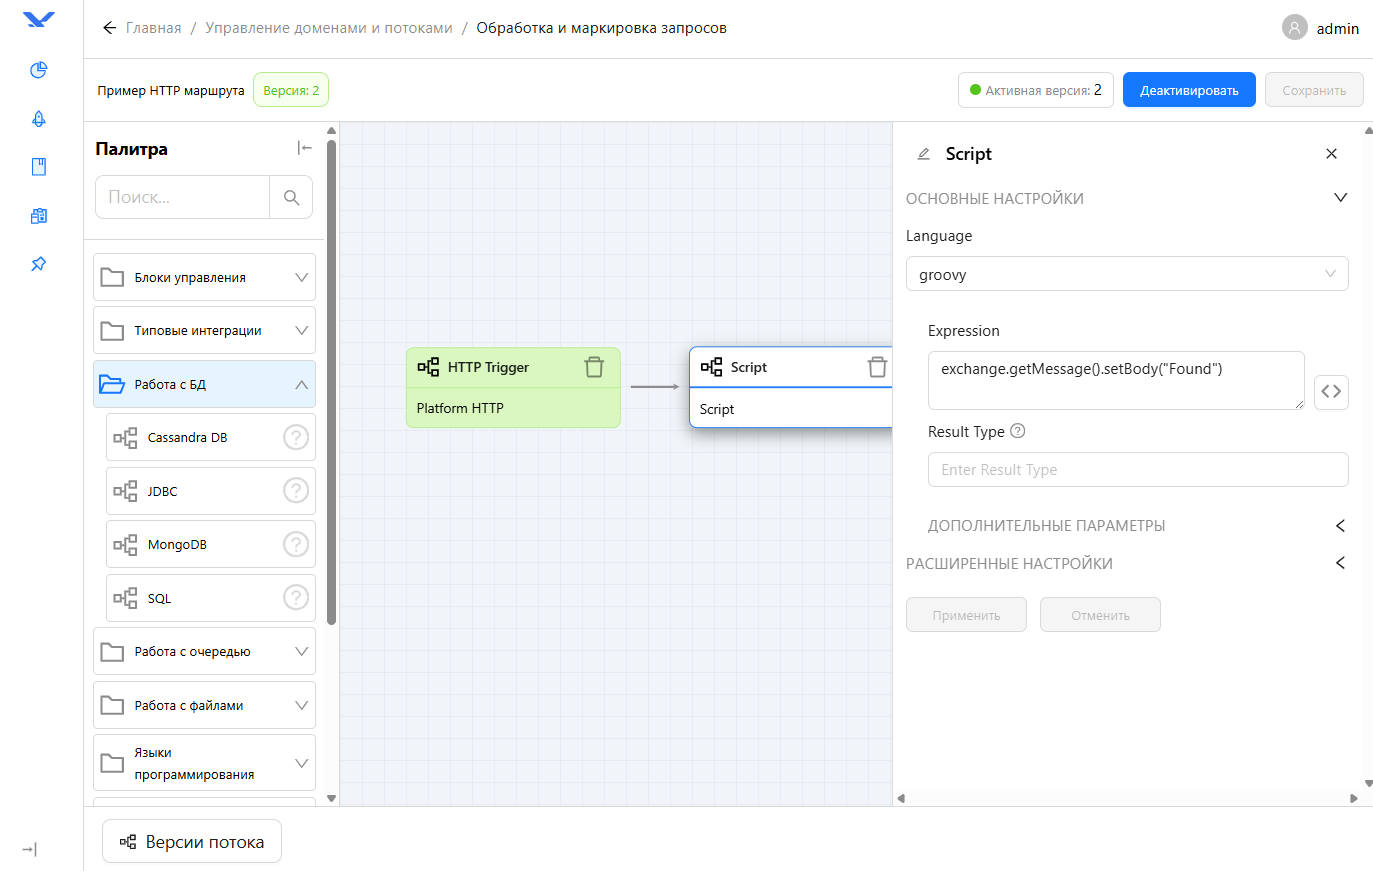Click the trash icon on Script node
This screenshot has width=1373, height=871.
877,367
